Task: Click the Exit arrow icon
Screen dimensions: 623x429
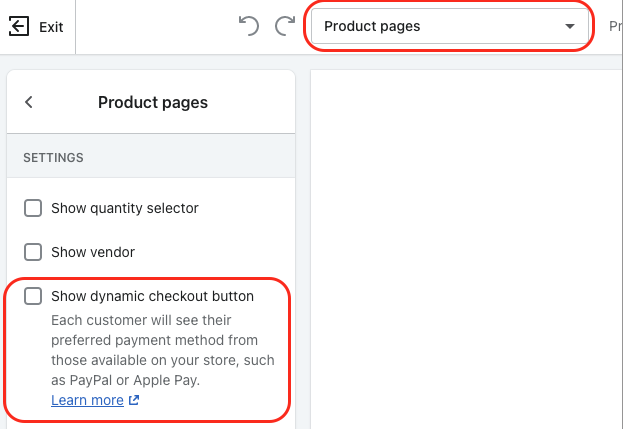Action: pos(19,27)
